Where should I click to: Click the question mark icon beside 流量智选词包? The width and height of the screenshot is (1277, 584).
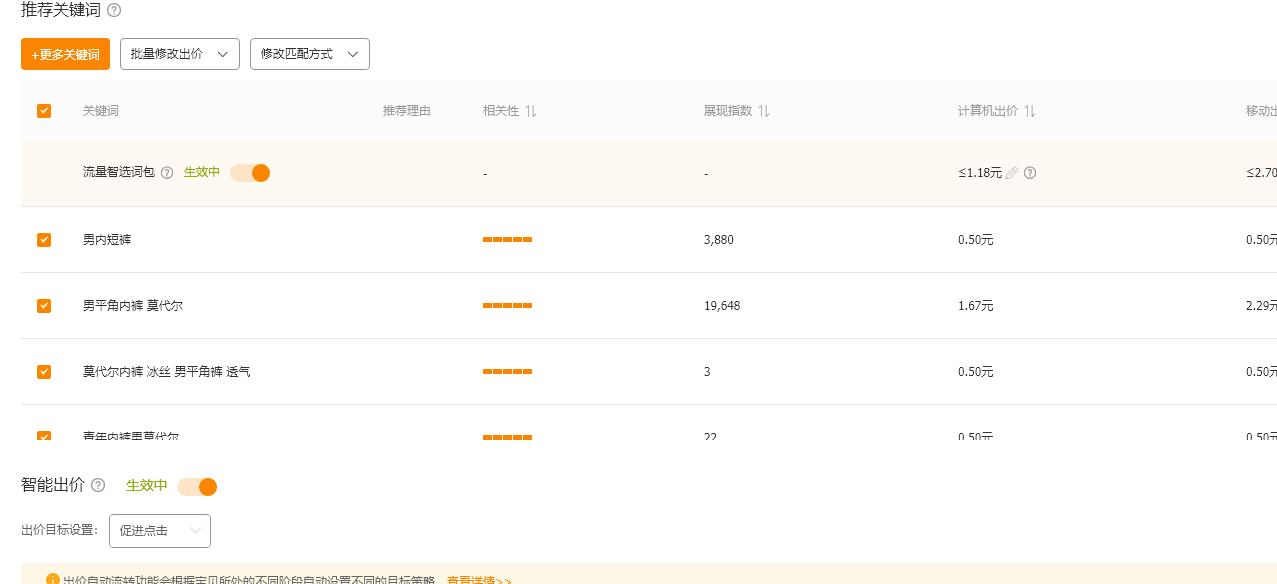(166, 172)
